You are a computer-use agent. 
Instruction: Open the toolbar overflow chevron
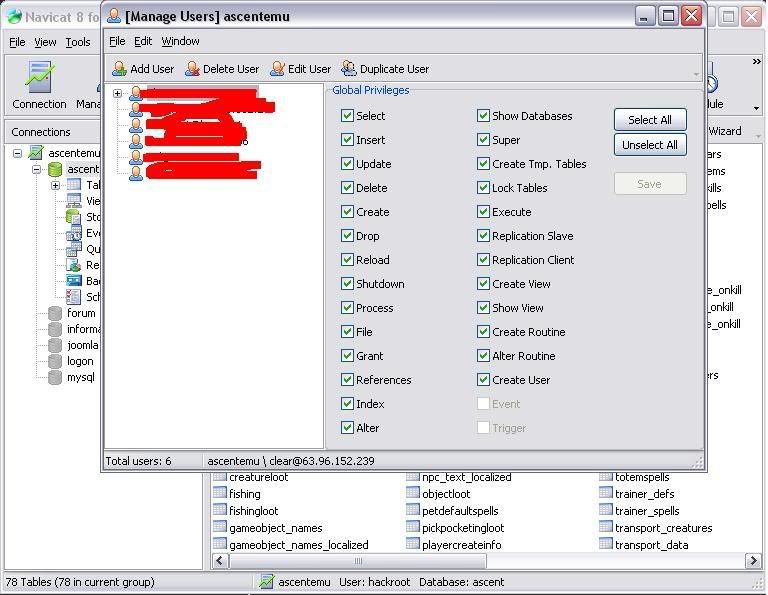(x=757, y=61)
